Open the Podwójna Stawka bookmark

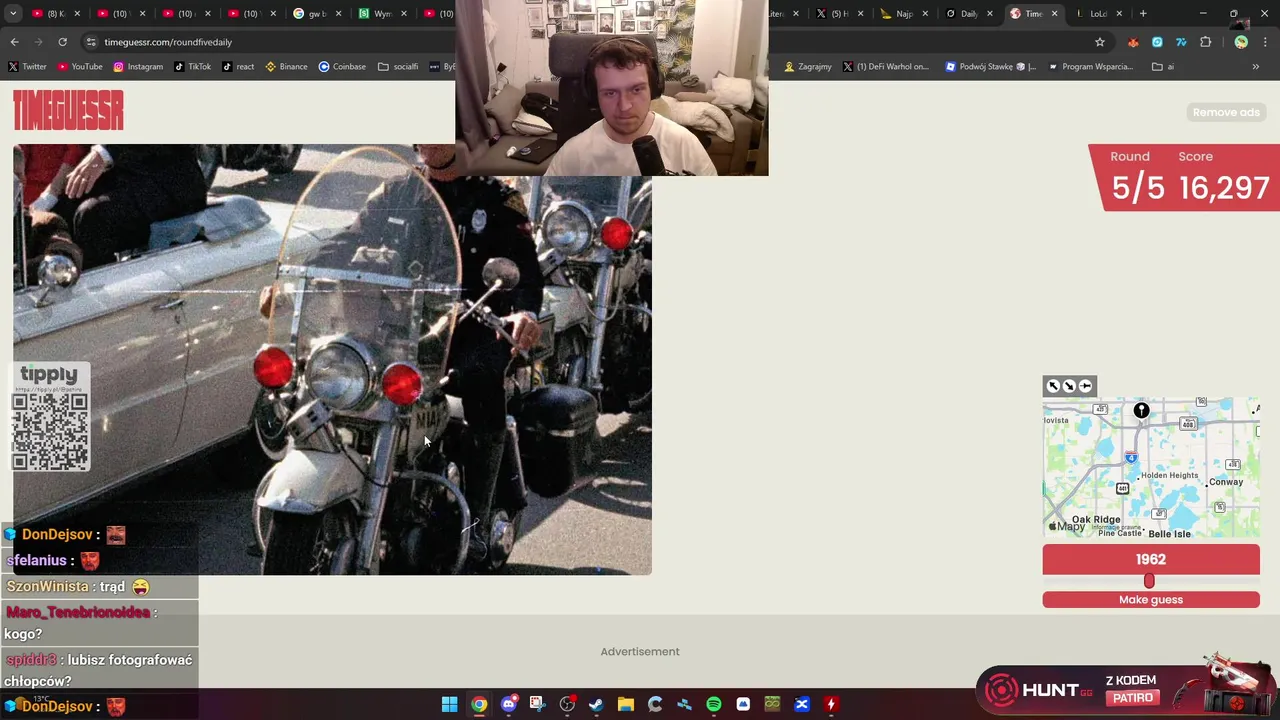(992, 67)
